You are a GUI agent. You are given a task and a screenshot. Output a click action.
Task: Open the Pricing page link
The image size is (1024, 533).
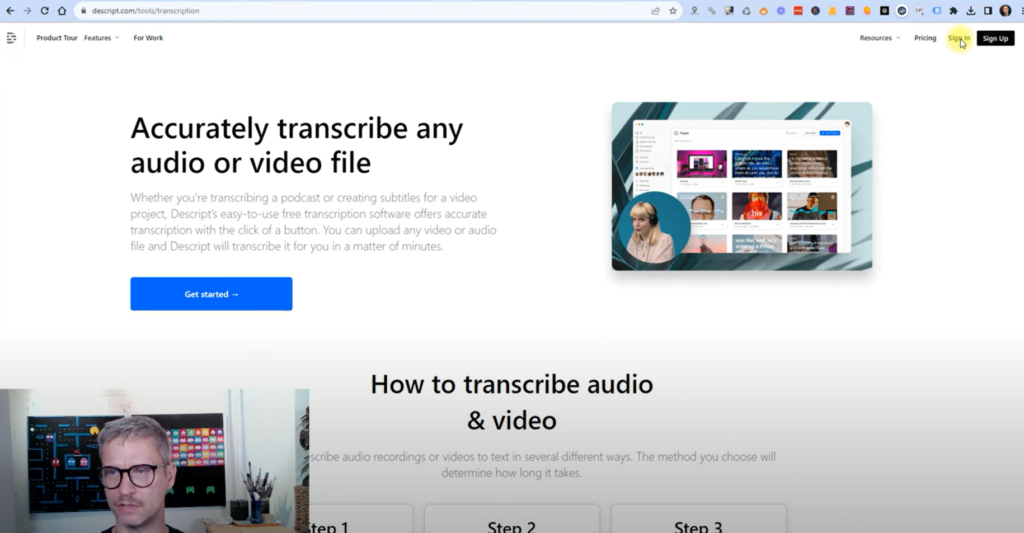[x=925, y=38]
